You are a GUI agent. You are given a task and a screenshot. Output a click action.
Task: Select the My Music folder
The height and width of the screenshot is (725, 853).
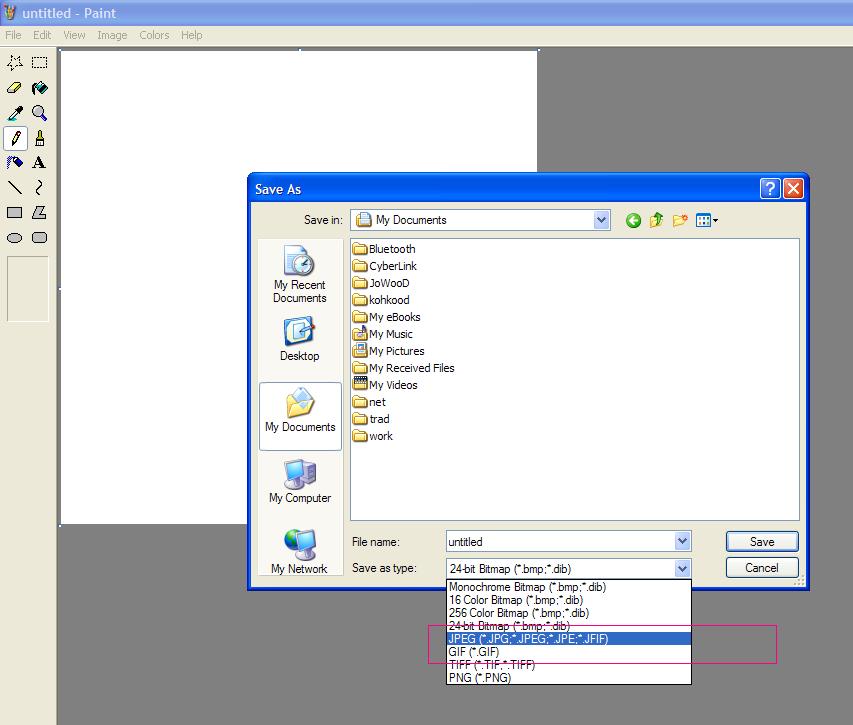[382, 334]
